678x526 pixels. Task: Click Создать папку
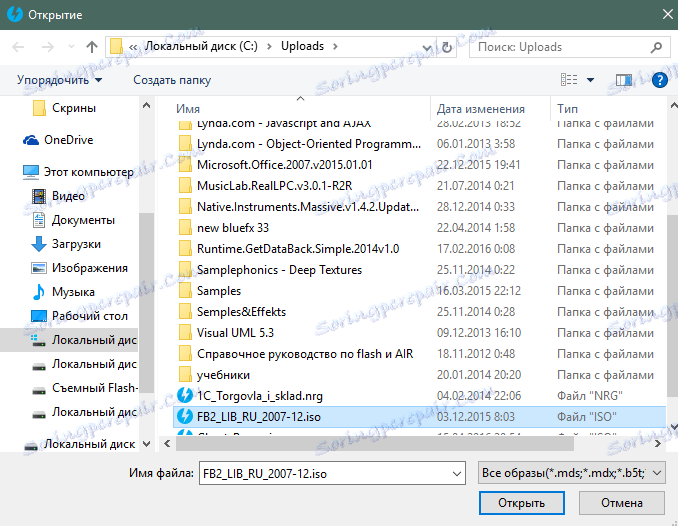[x=172, y=80]
